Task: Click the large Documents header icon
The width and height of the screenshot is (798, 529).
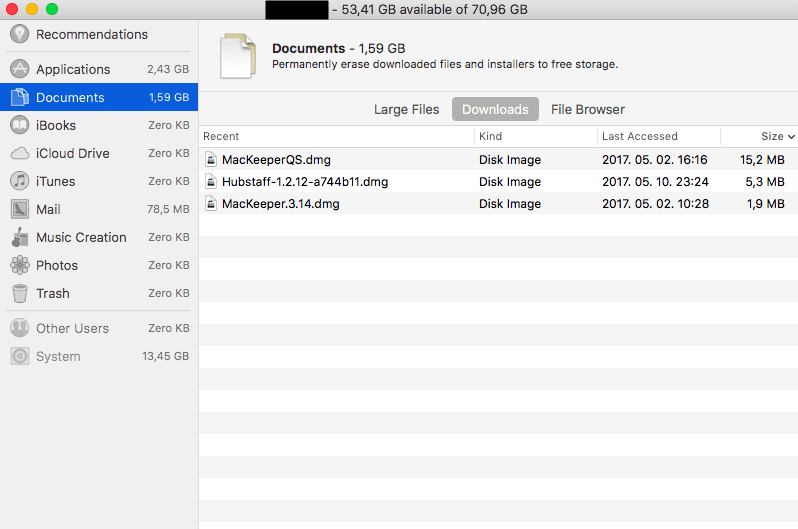Action: click(238, 56)
